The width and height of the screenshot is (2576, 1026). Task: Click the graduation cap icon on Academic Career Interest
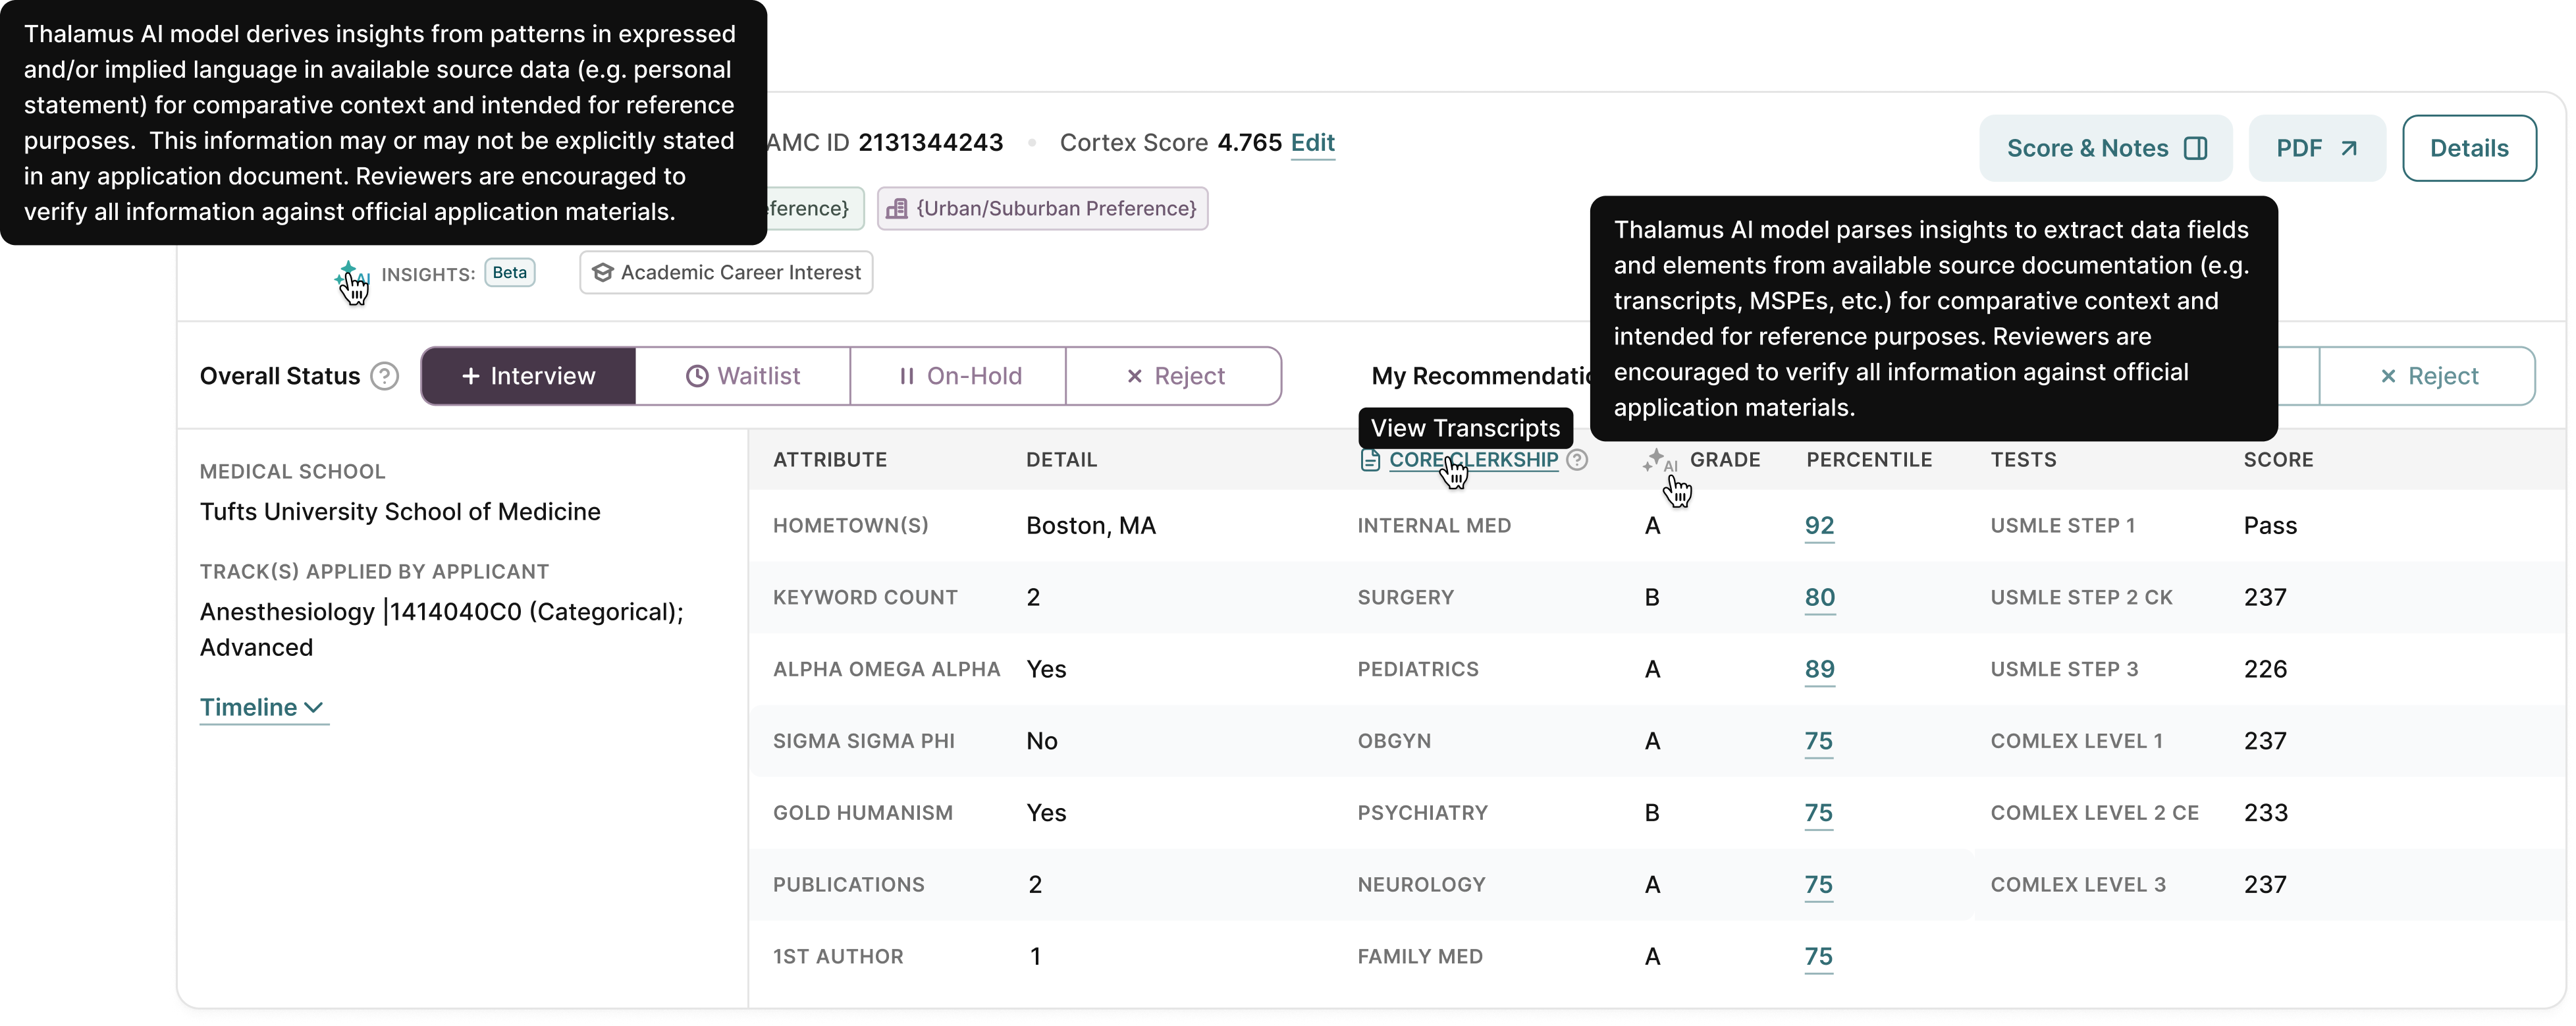(602, 273)
